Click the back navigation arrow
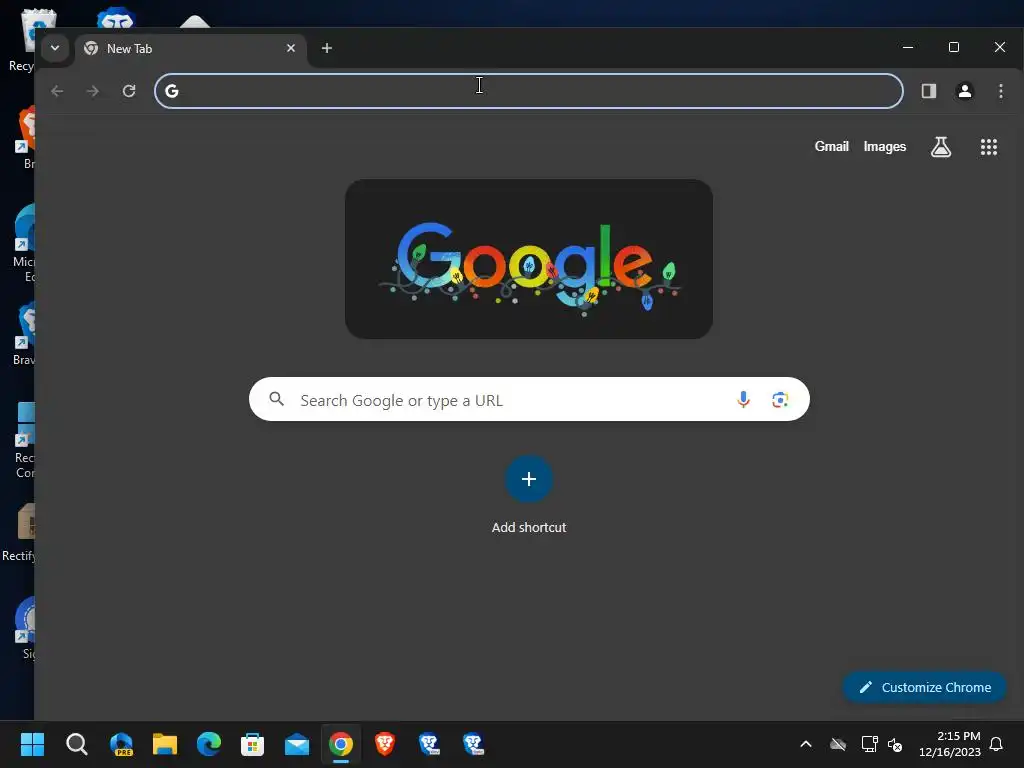The image size is (1024, 768). [57, 91]
